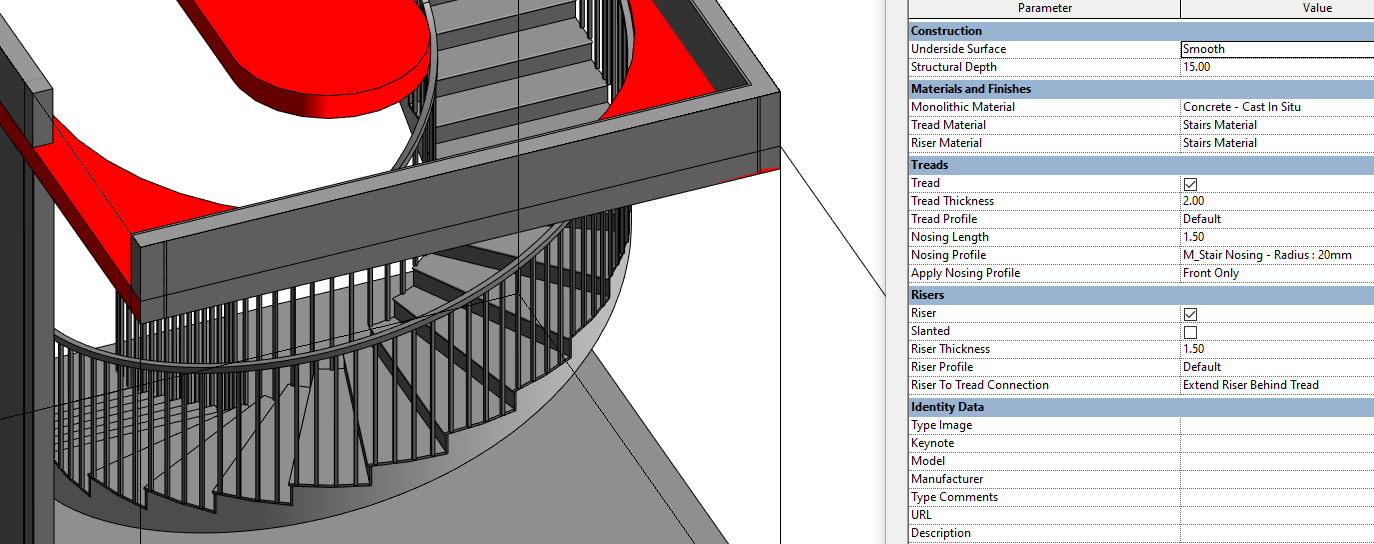1374x544 pixels.
Task: Select the 'Underside Surface' parameter label
Action: 958,49
